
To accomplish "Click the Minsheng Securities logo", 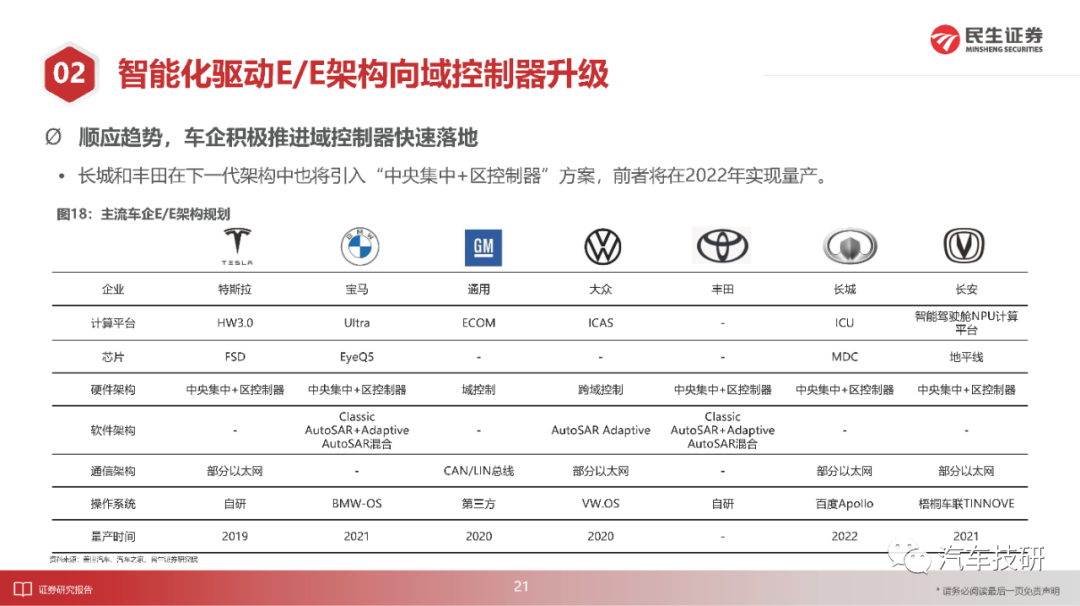I will pos(986,39).
